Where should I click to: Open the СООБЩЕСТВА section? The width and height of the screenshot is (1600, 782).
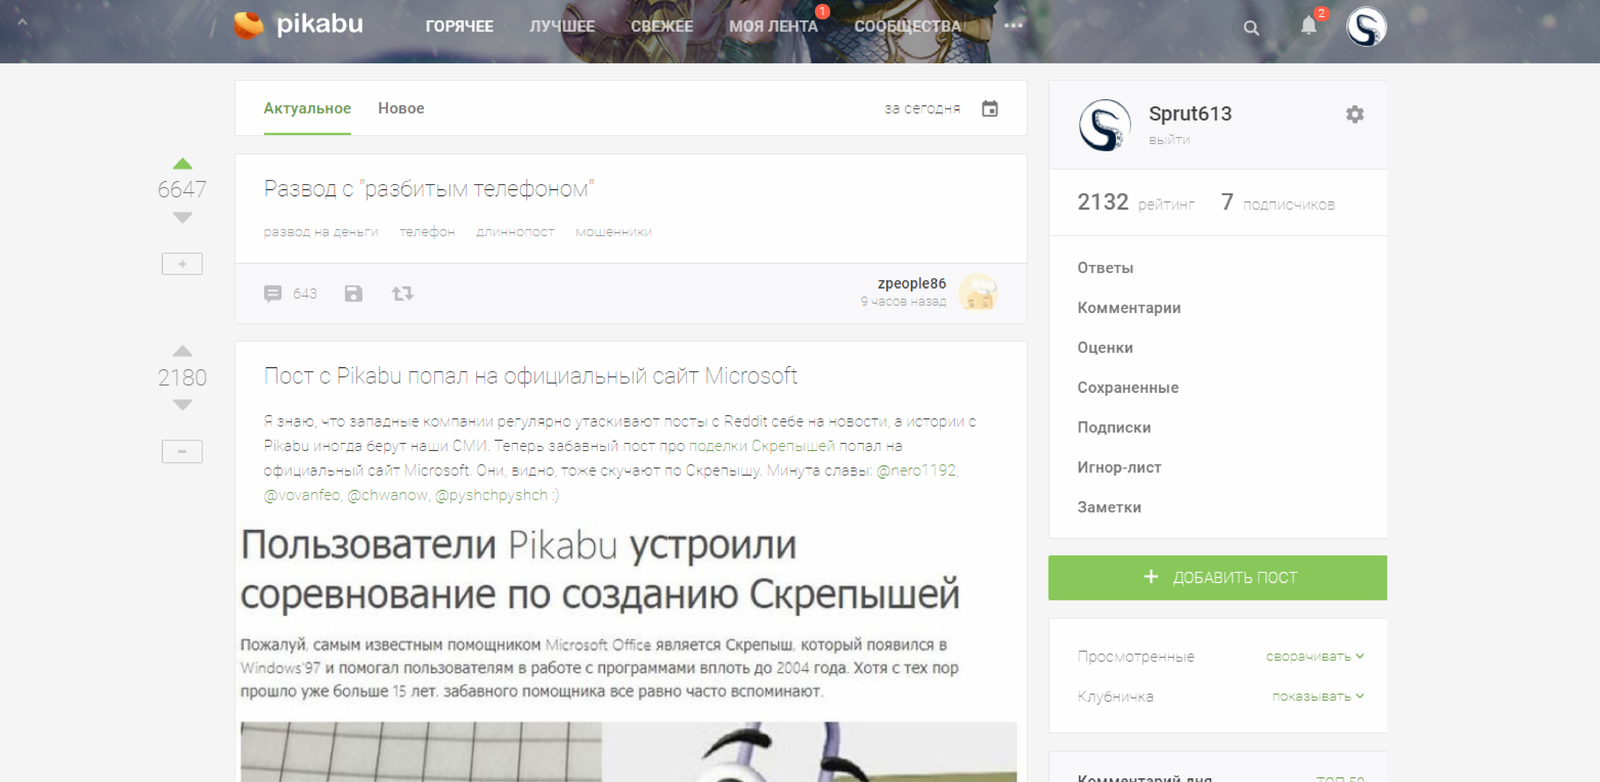[x=907, y=26]
